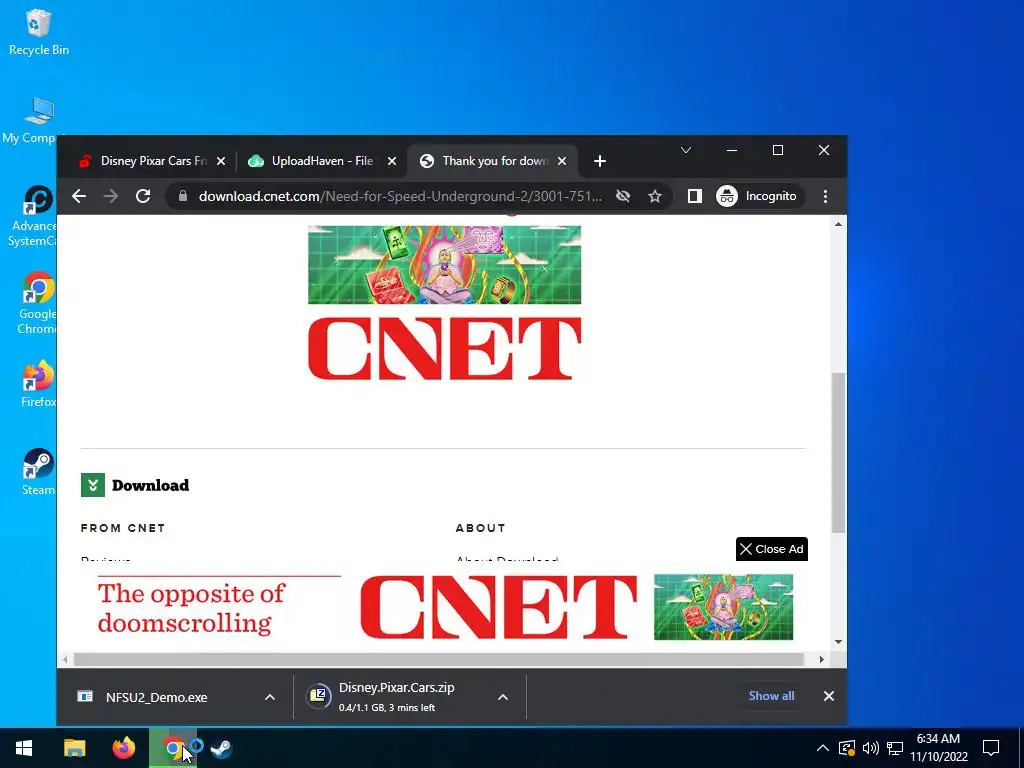Select the Google Chrome desktop shortcut

pos(37,304)
